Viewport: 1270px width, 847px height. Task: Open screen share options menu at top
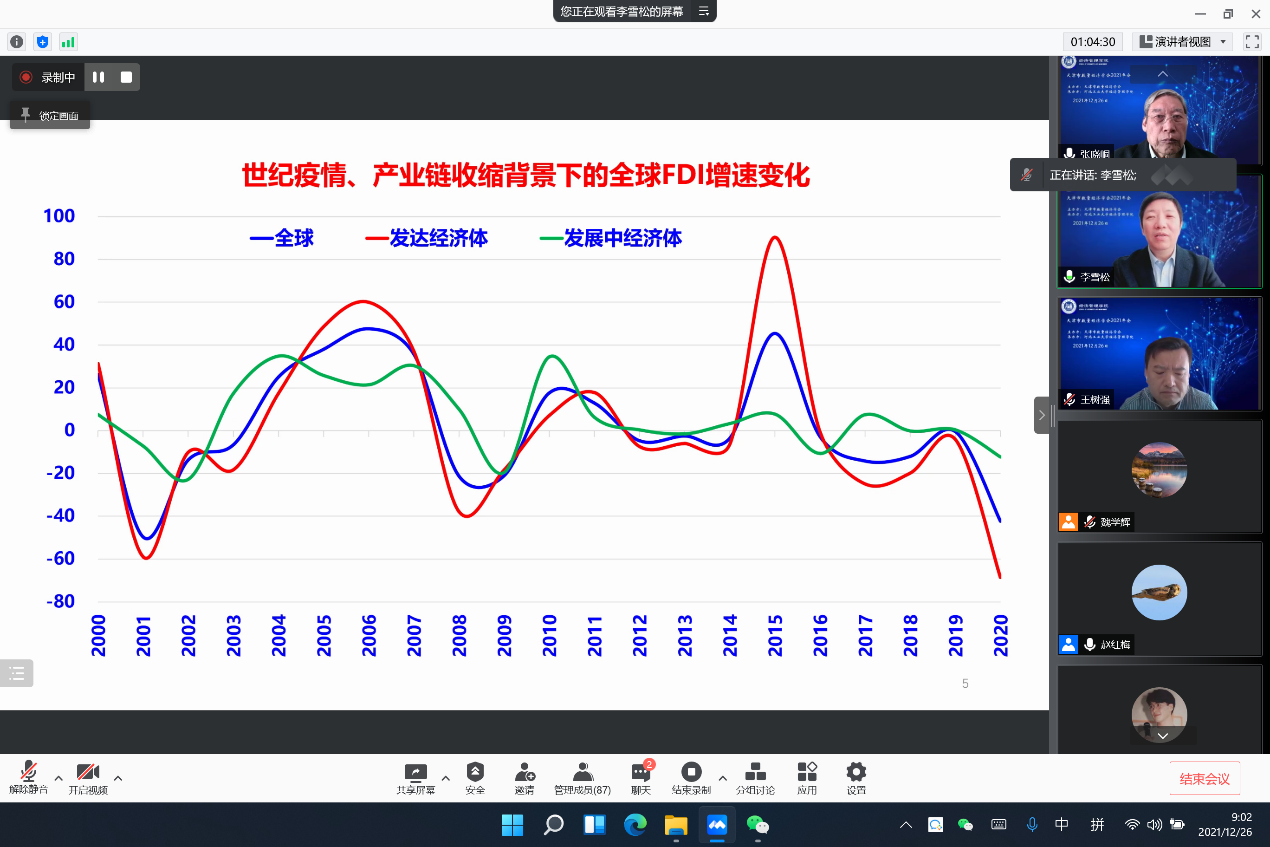[703, 11]
